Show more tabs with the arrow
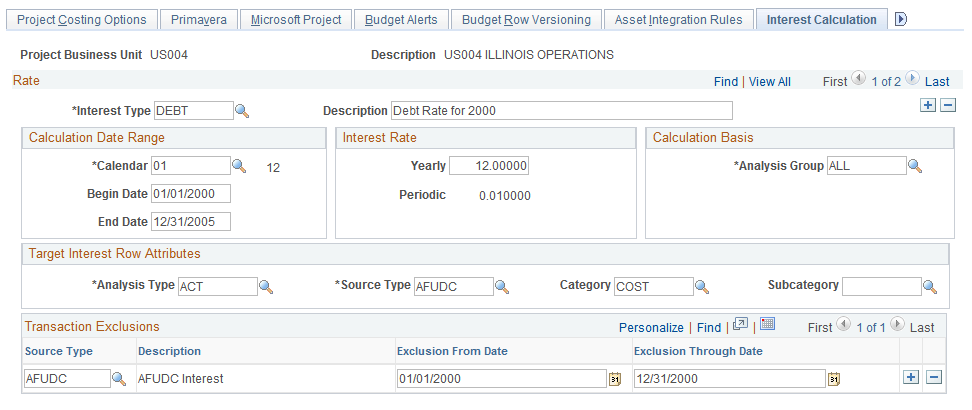Image resolution: width=972 pixels, height=410 pixels. (900, 19)
